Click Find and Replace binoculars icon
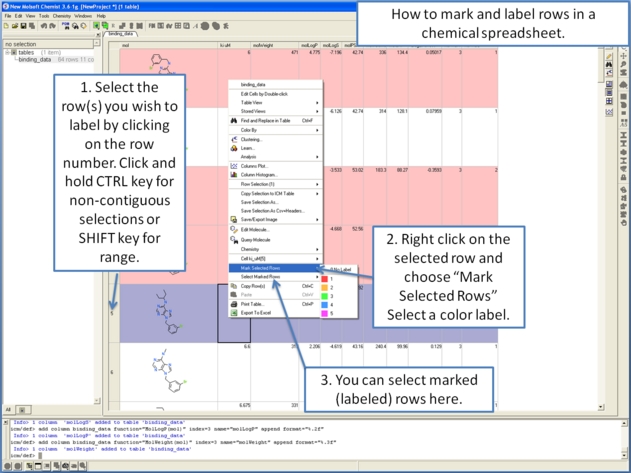This screenshot has width=631, height=473. [x=234, y=120]
